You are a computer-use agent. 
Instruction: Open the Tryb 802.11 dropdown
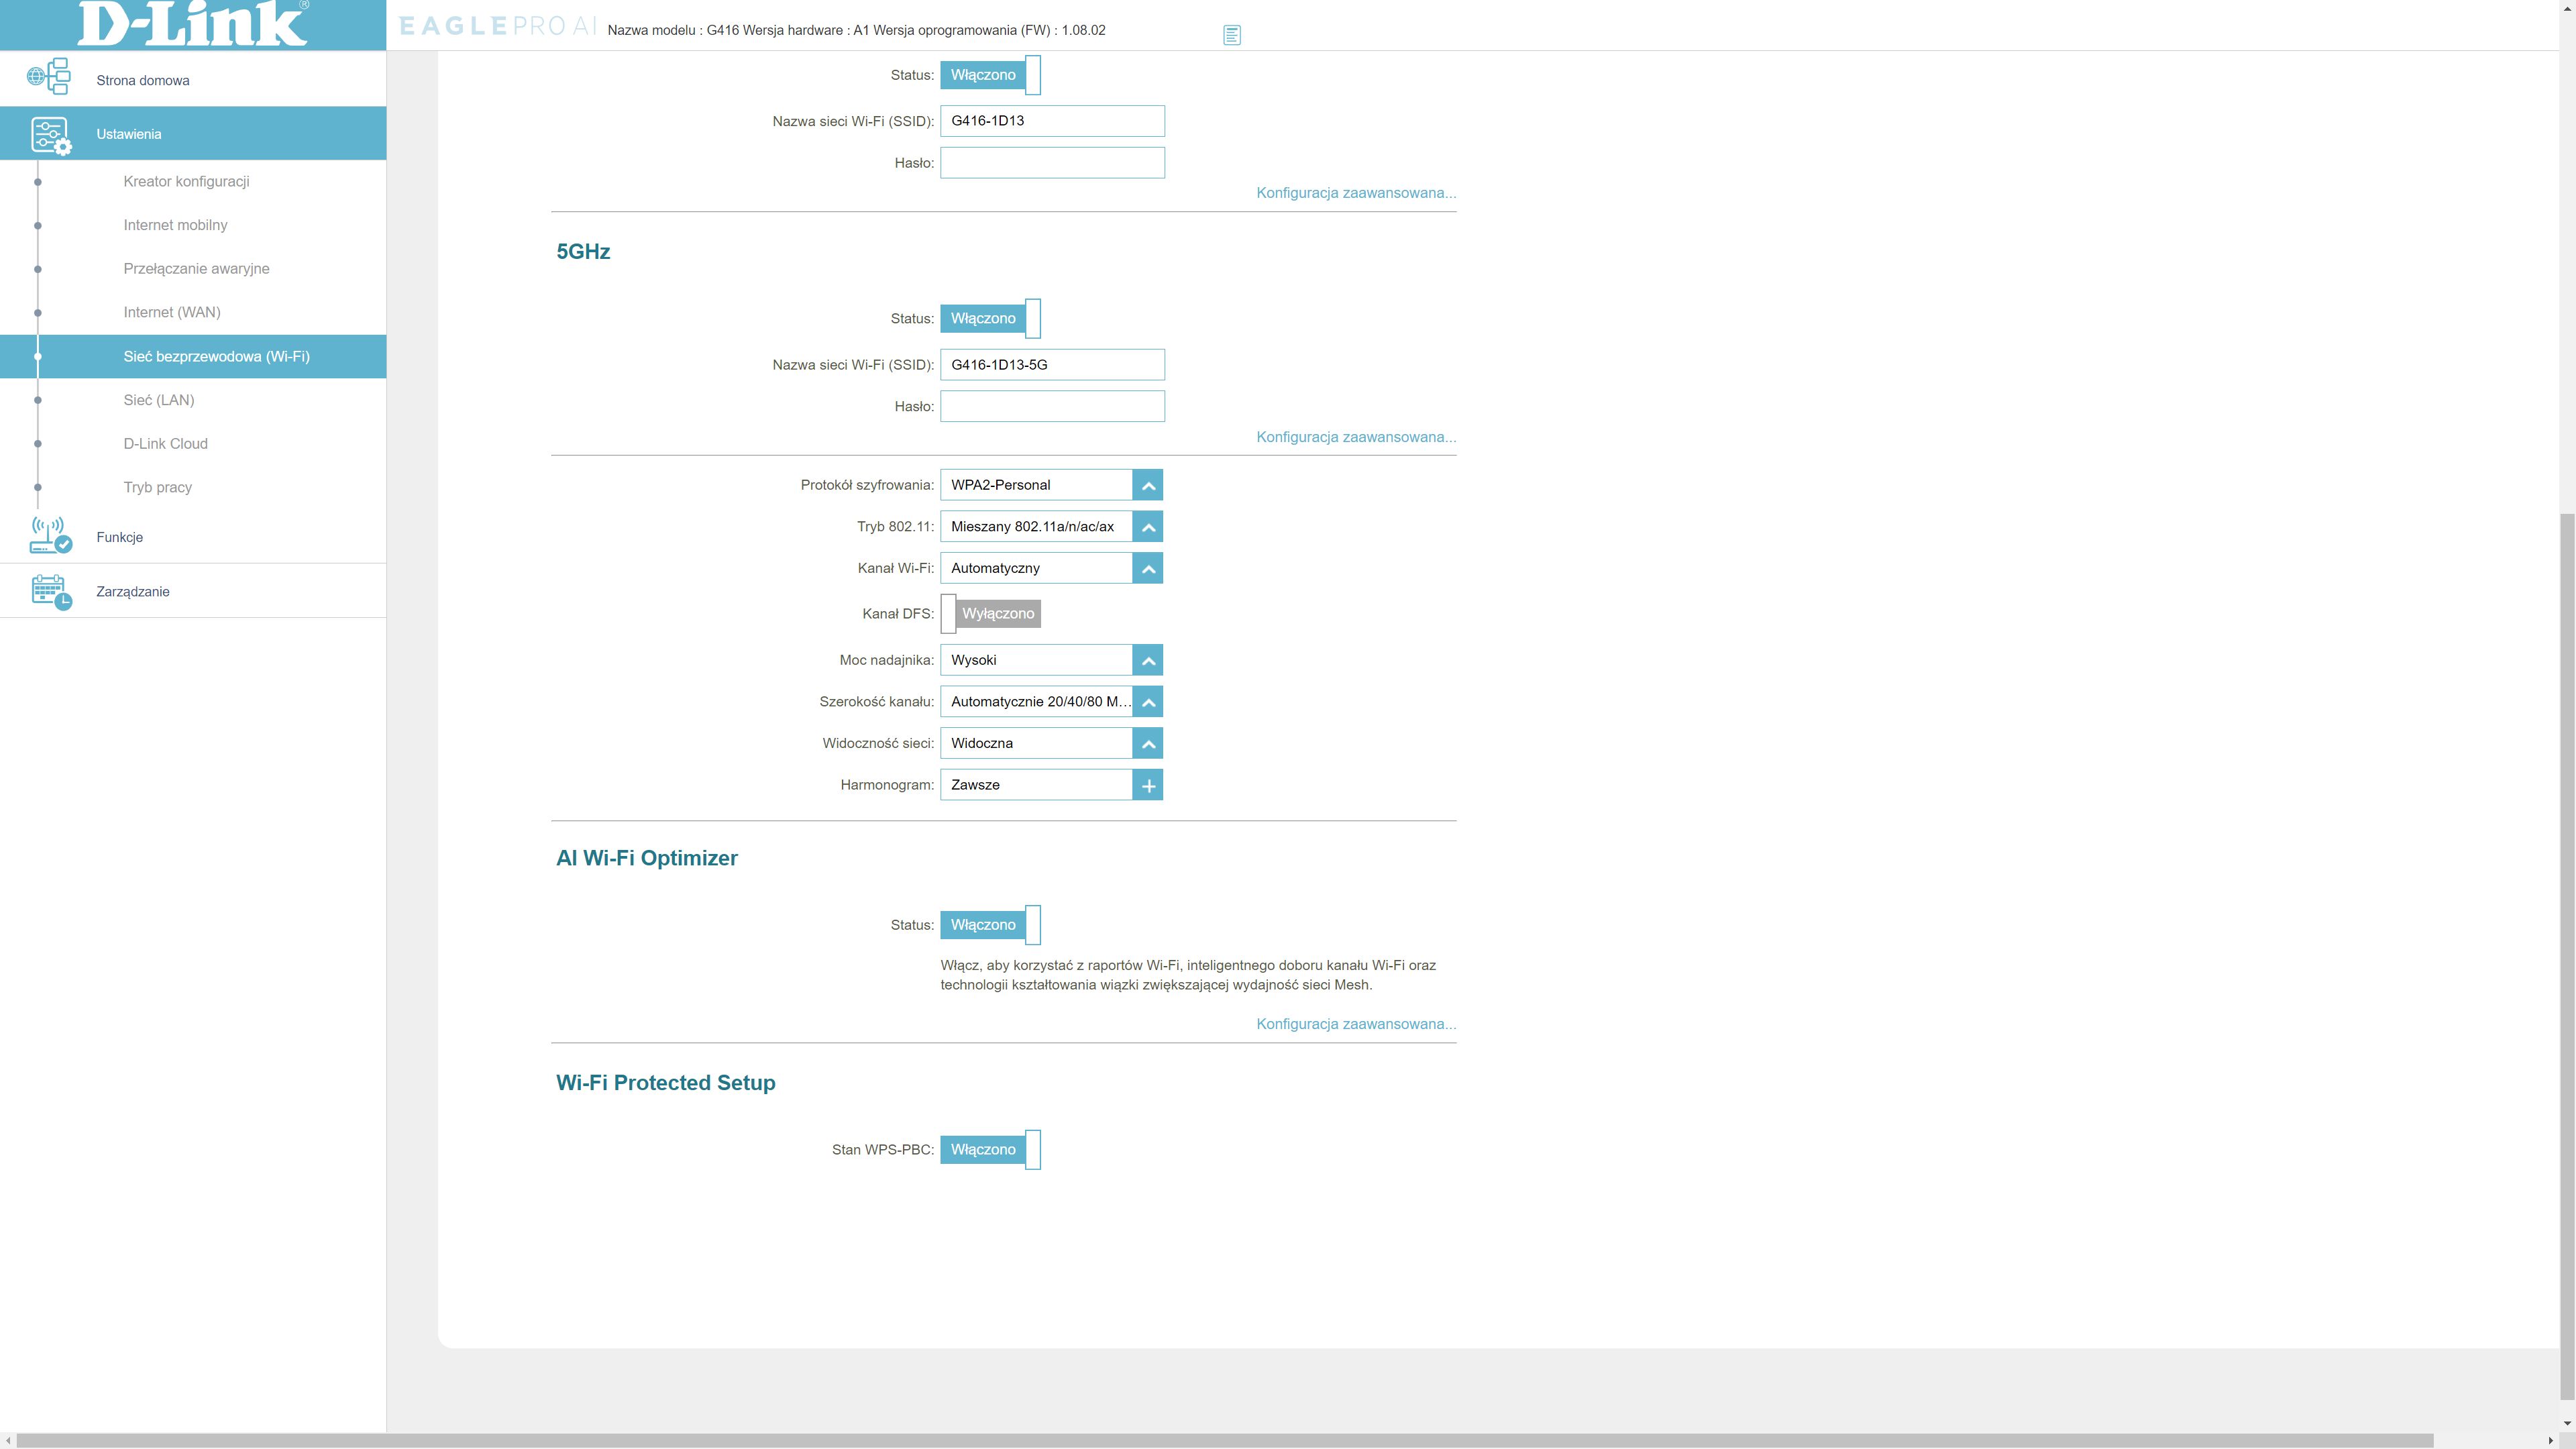point(1051,527)
